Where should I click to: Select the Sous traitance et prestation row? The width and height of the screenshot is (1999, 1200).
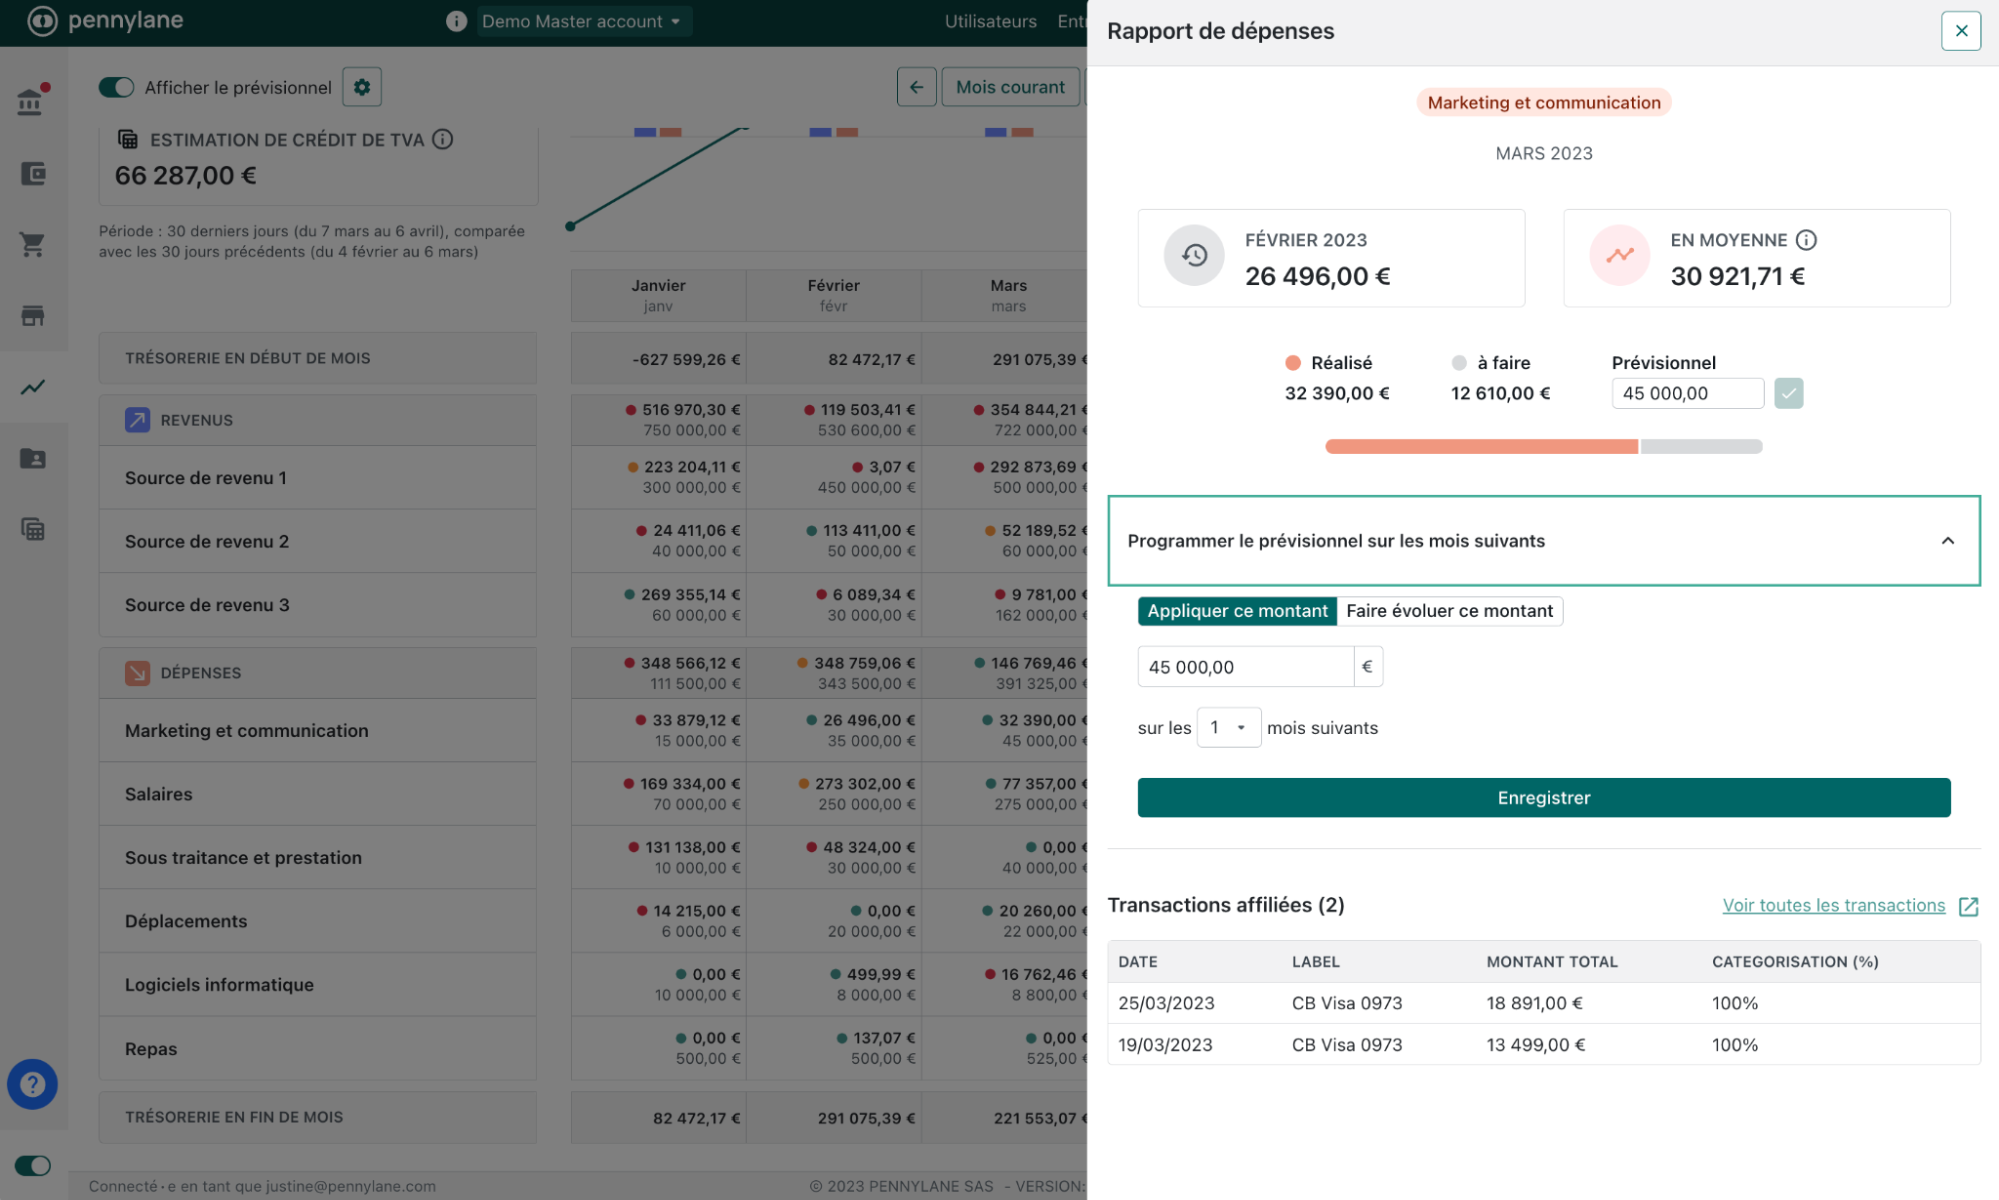pyautogui.click(x=317, y=858)
